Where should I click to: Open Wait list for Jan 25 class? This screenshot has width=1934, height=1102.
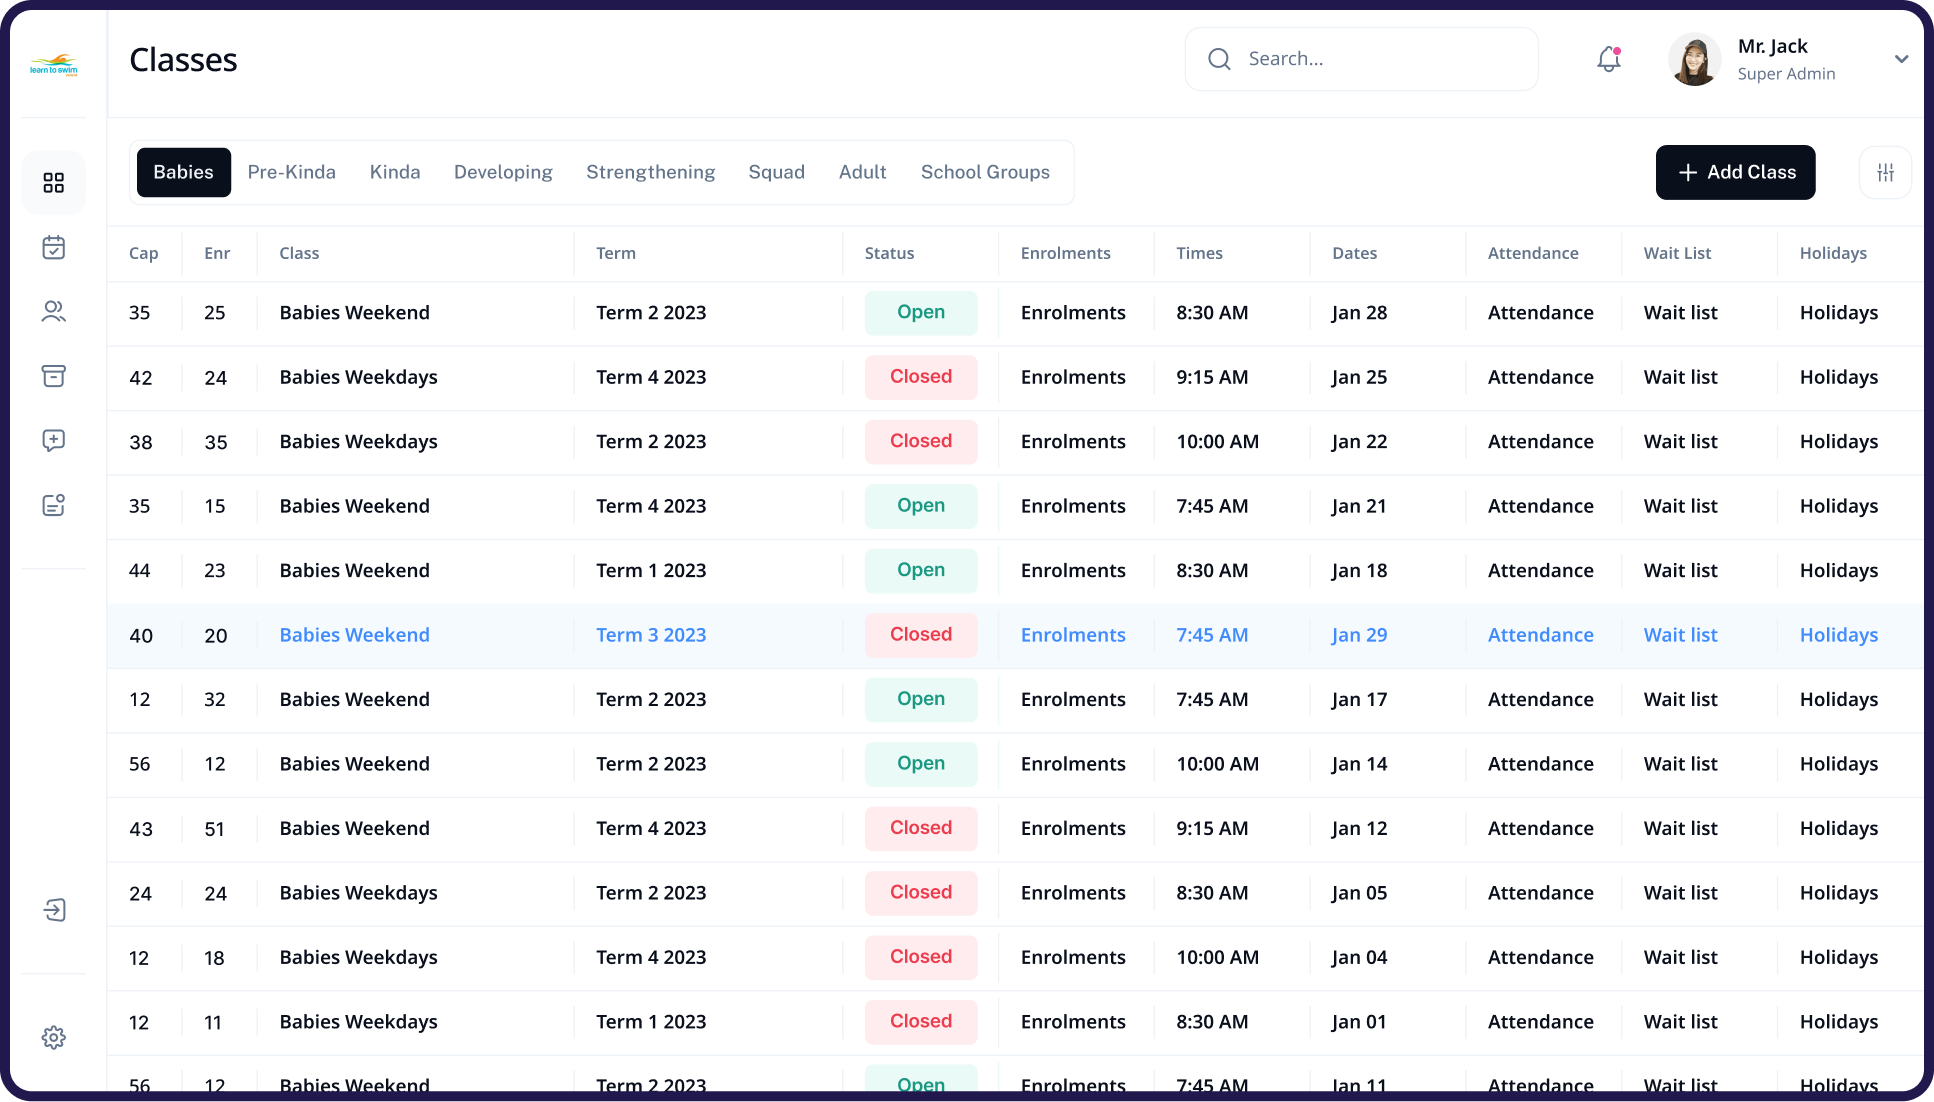1680,377
